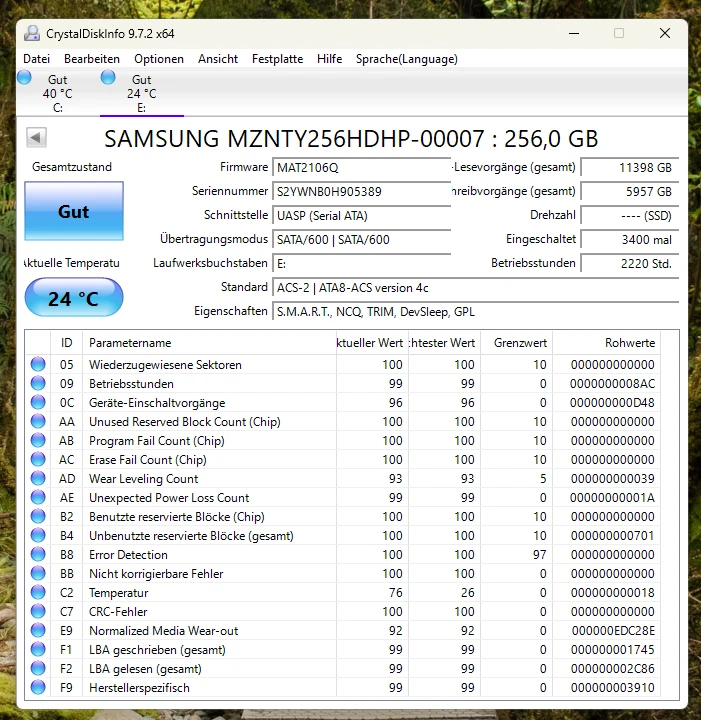Click status orb for Erase Fail Count
This screenshot has height=720, width=701.
point(38,459)
